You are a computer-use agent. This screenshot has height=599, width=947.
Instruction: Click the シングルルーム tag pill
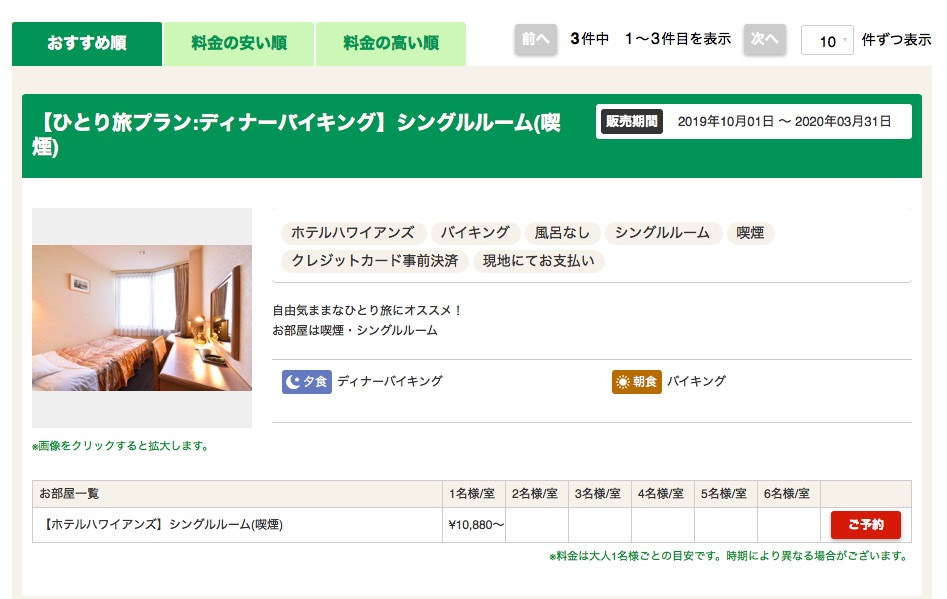[x=663, y=233]
